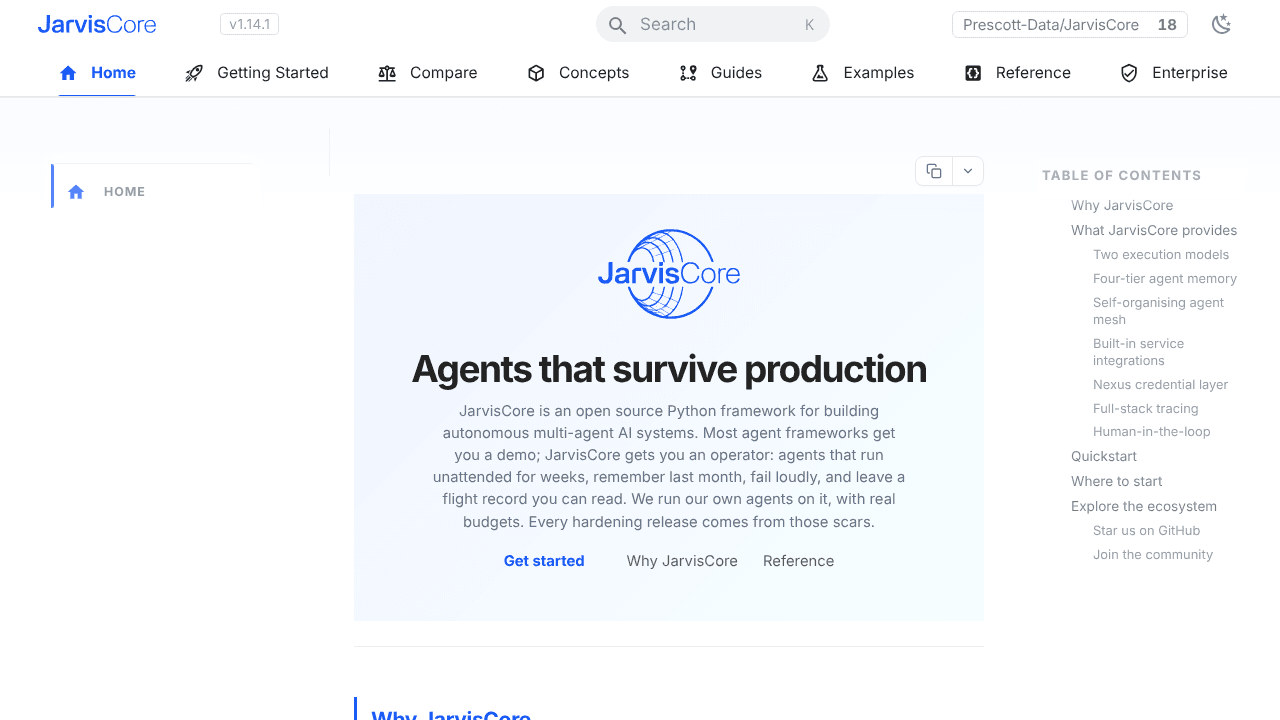This screenshot has width=1280, height=720.
Task: Click the Why JarvisCore hero link
Action: pos(682,561)
